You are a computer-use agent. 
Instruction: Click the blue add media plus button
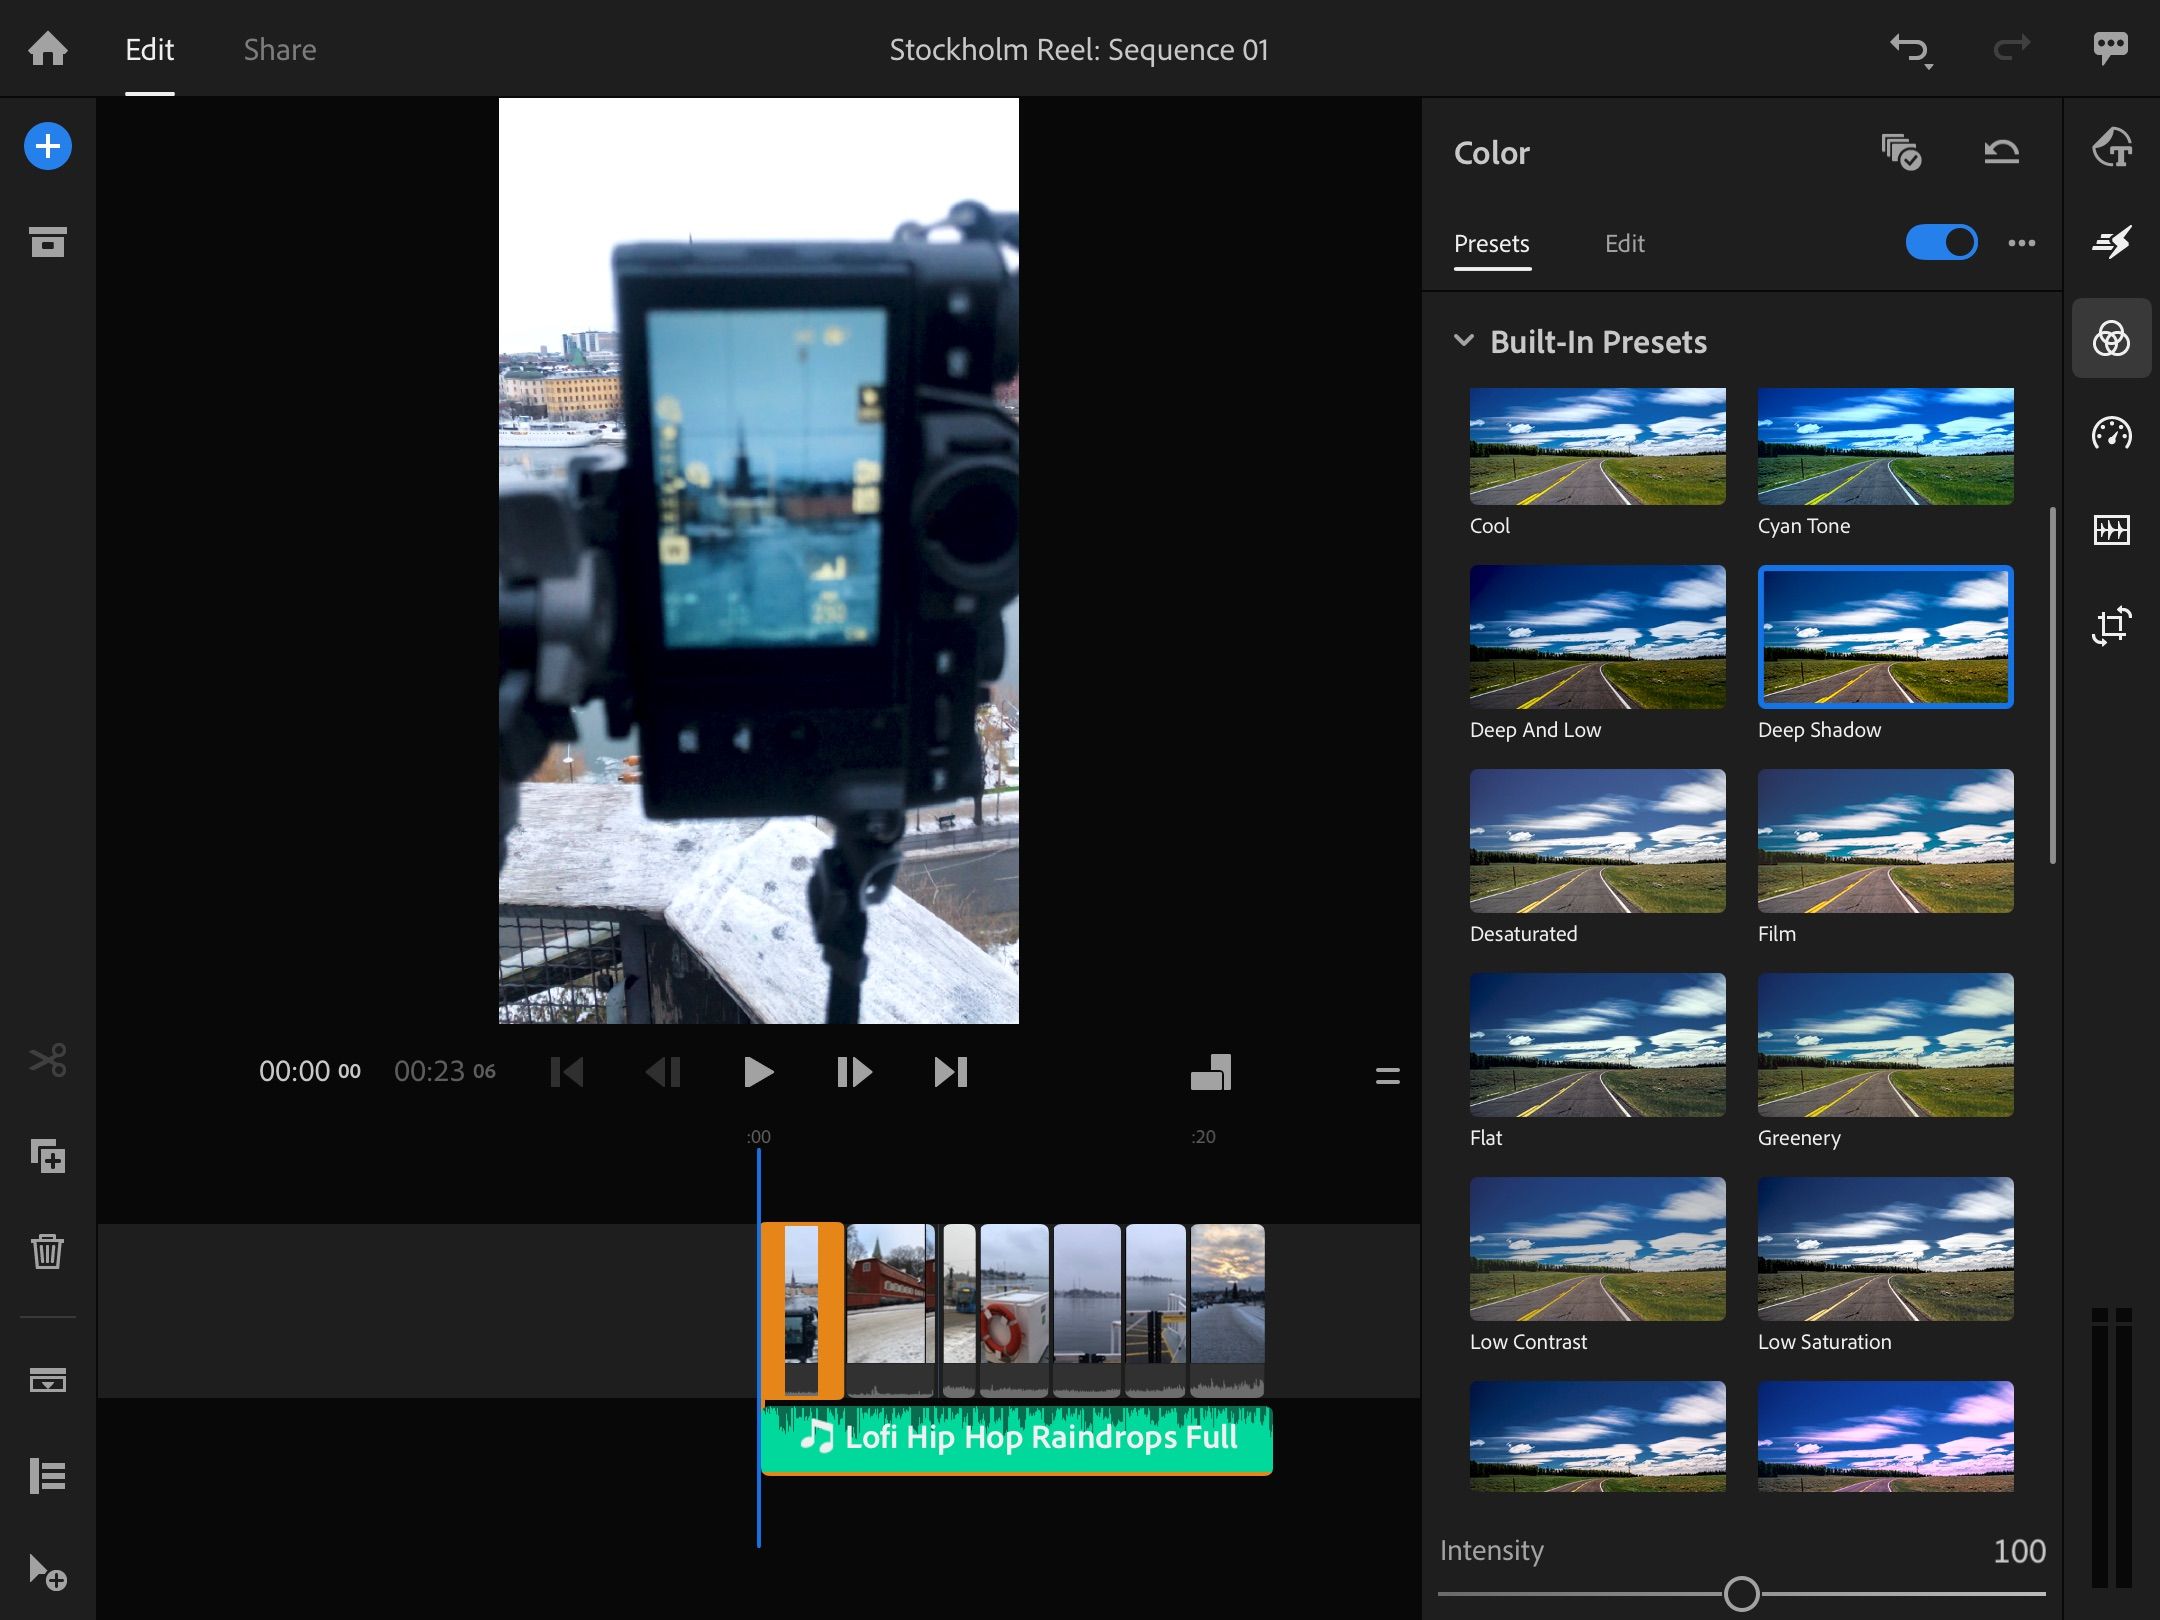[47, 147]
